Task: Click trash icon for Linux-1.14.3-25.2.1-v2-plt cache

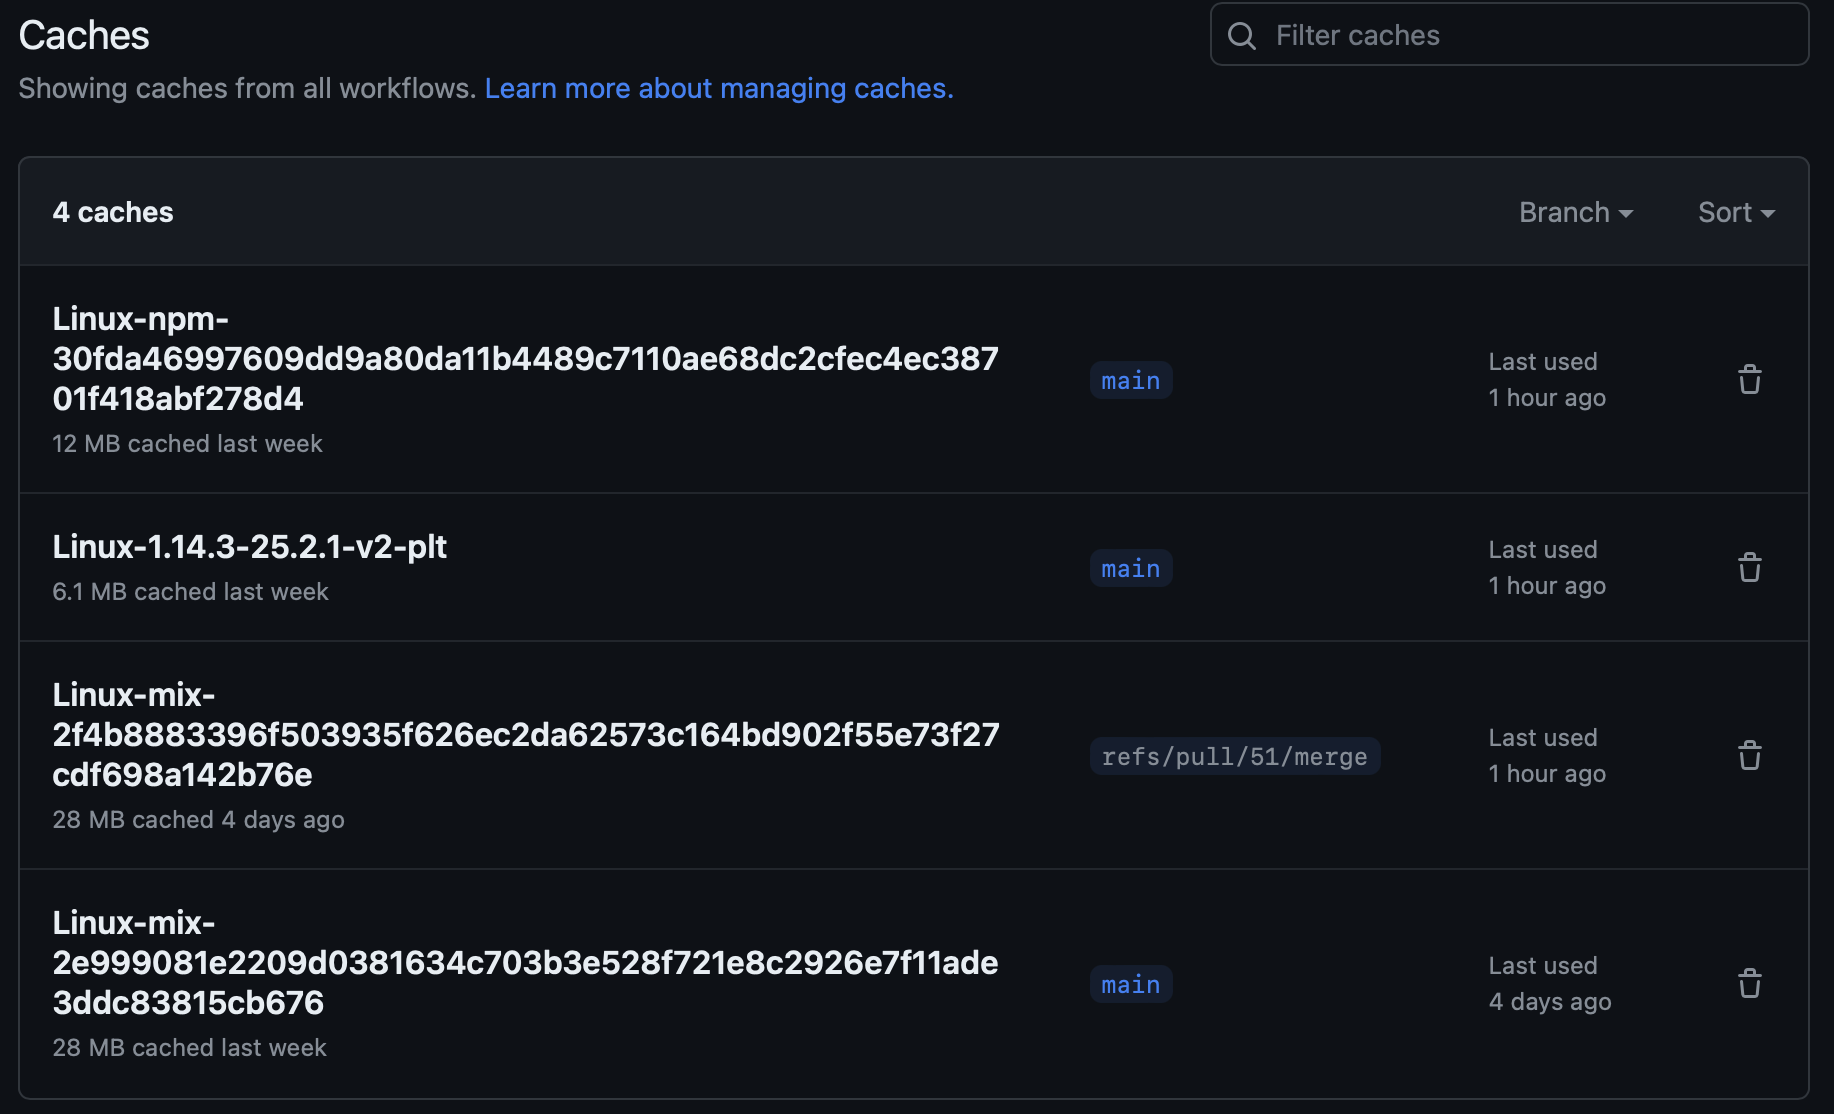Action: (x=1749, y=568)
